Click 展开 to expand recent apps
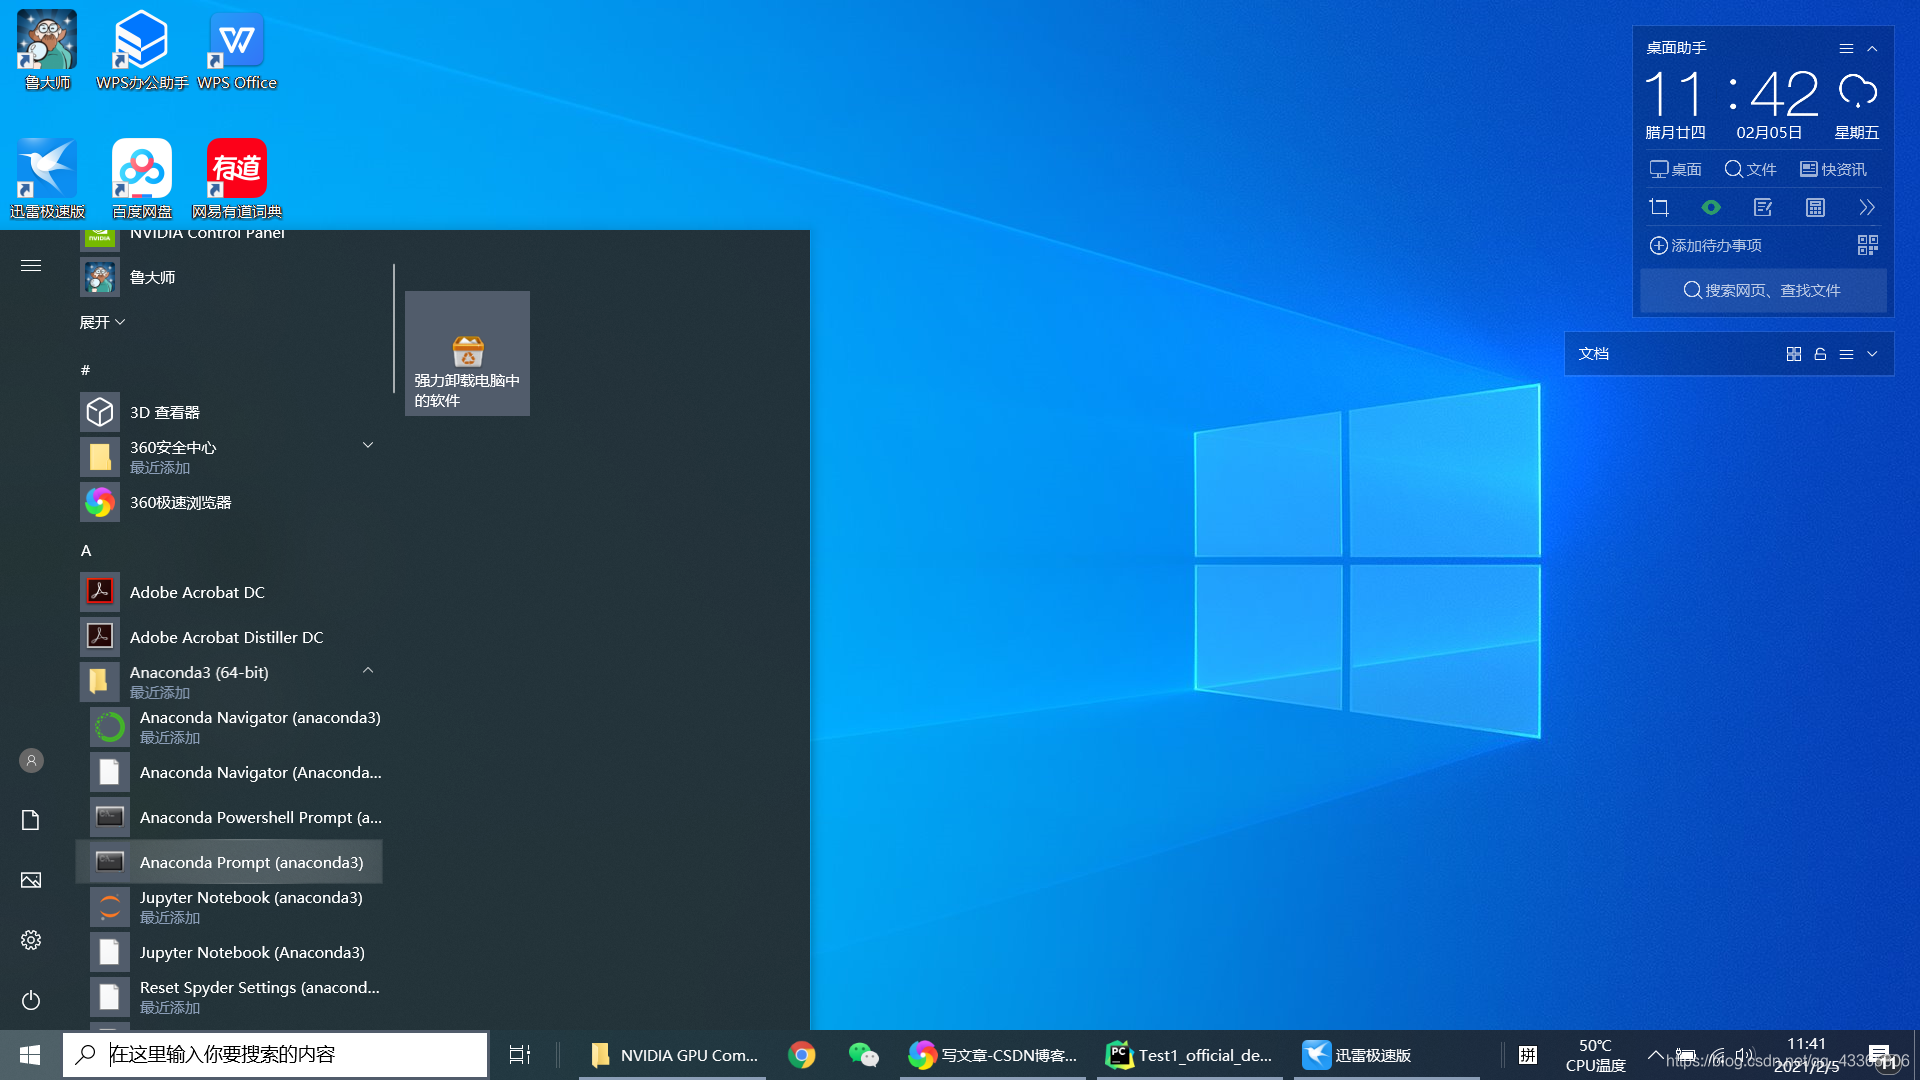This screenshot has width=1920, height=1080. coord(102,322)
